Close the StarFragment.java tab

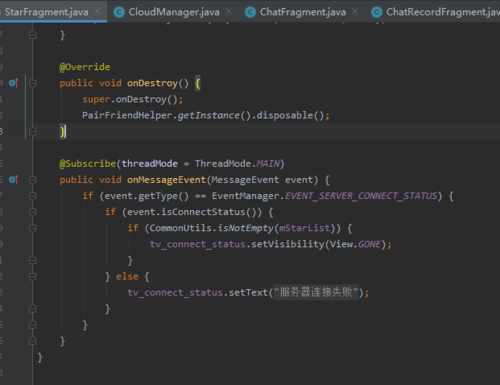click(97, 12)
